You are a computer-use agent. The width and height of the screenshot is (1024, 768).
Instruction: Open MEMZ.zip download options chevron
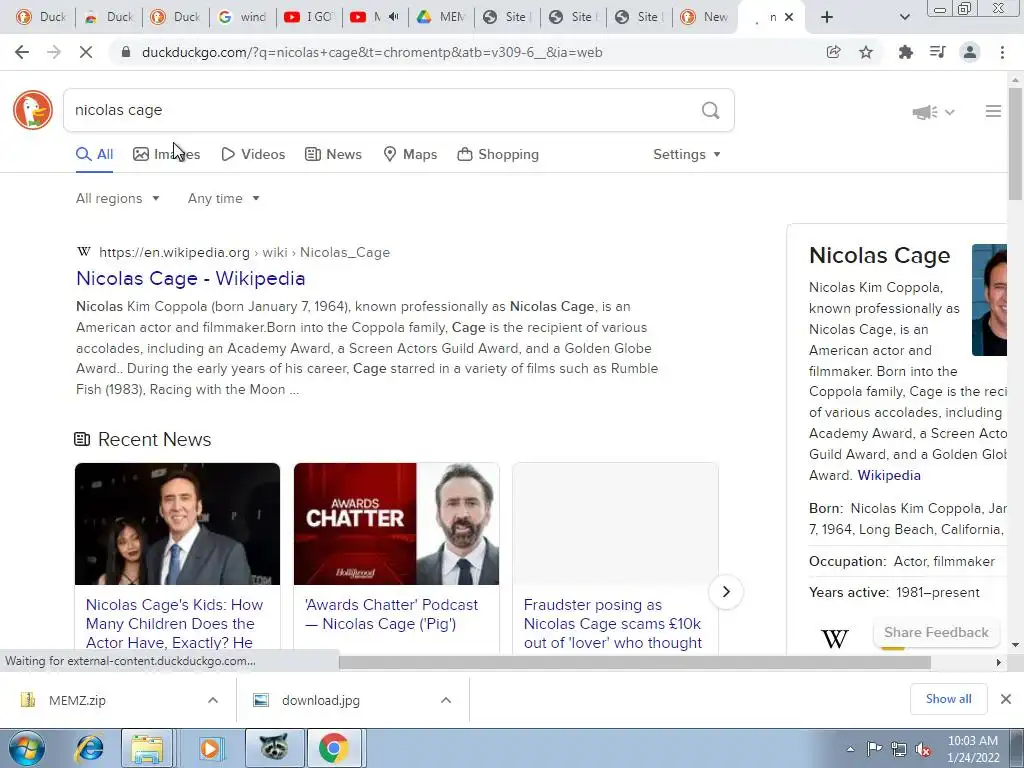[213, 700]
